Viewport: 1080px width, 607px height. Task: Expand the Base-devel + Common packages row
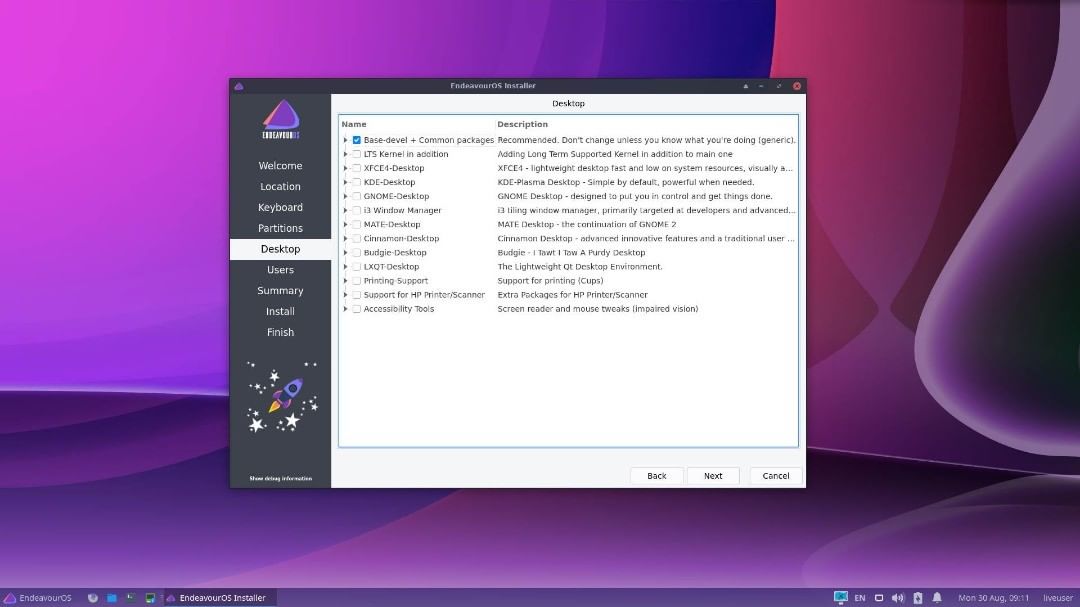(346, 140)
